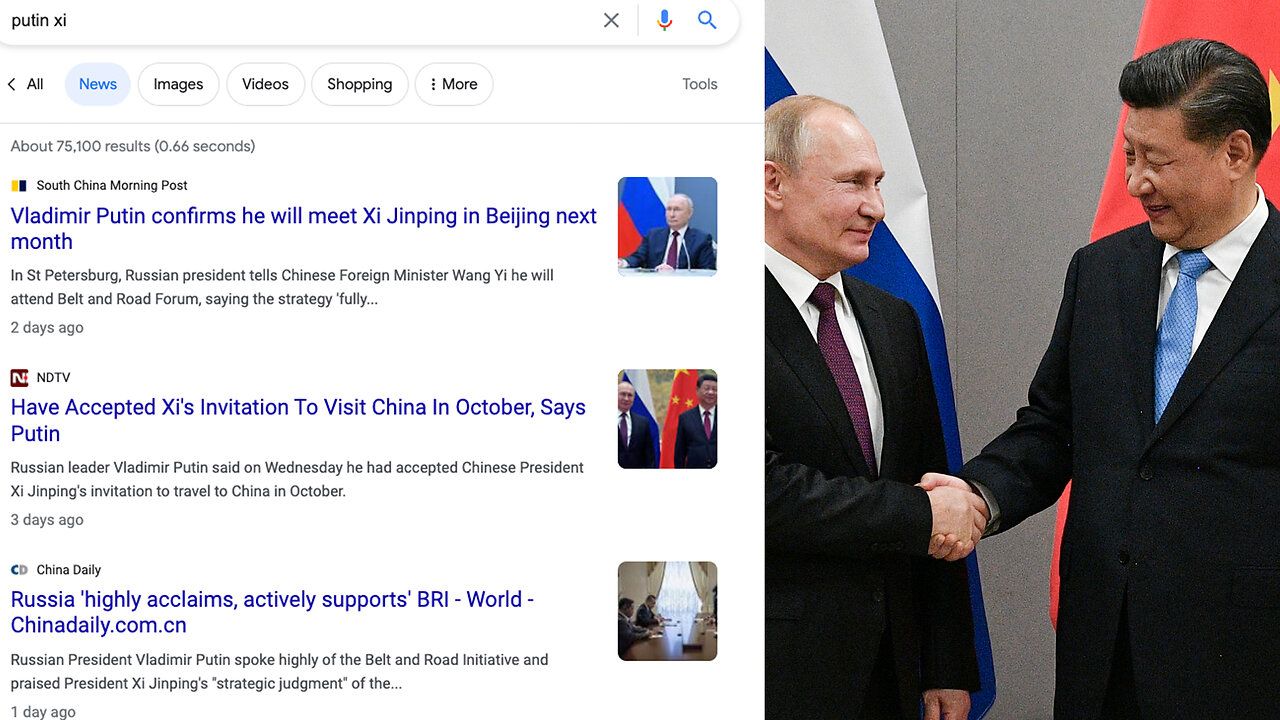
Task: Click the South China Morning Post article thumbnail
Action: coord(667,226)
